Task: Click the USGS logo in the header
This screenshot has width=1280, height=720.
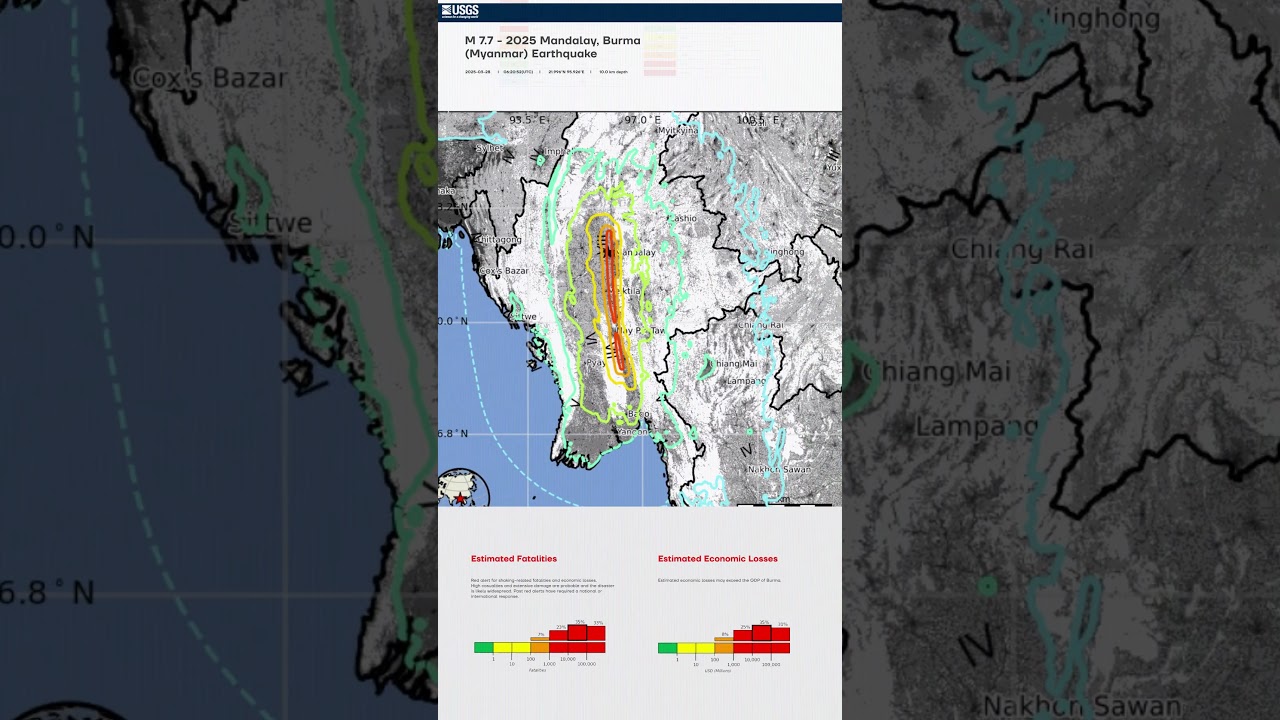Action: [460, 11]
